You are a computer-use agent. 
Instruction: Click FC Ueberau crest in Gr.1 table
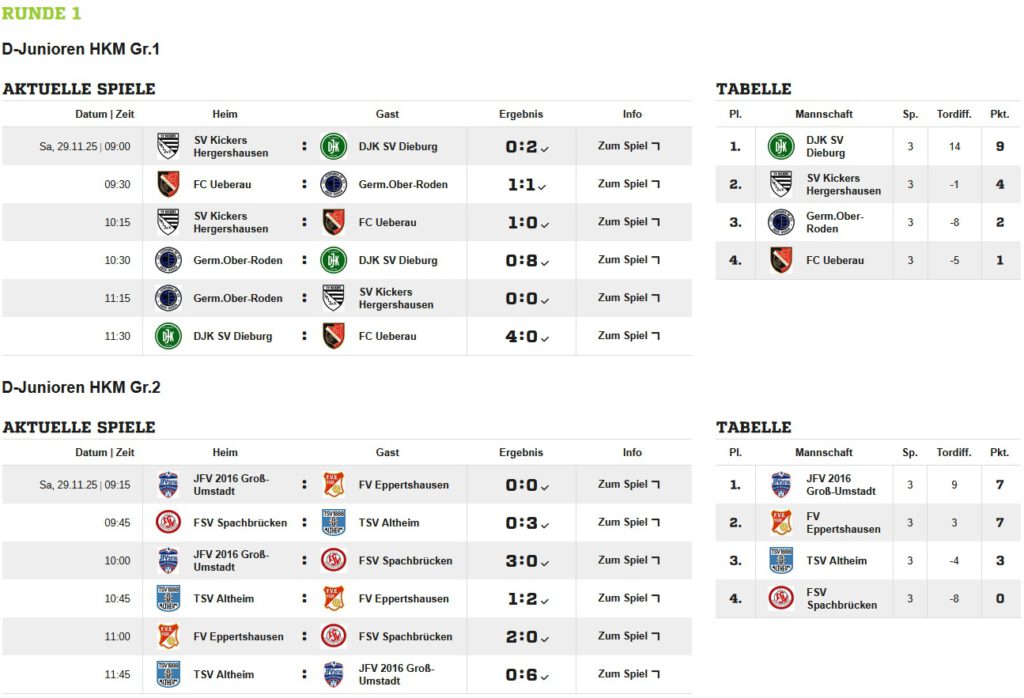point(781,260)
